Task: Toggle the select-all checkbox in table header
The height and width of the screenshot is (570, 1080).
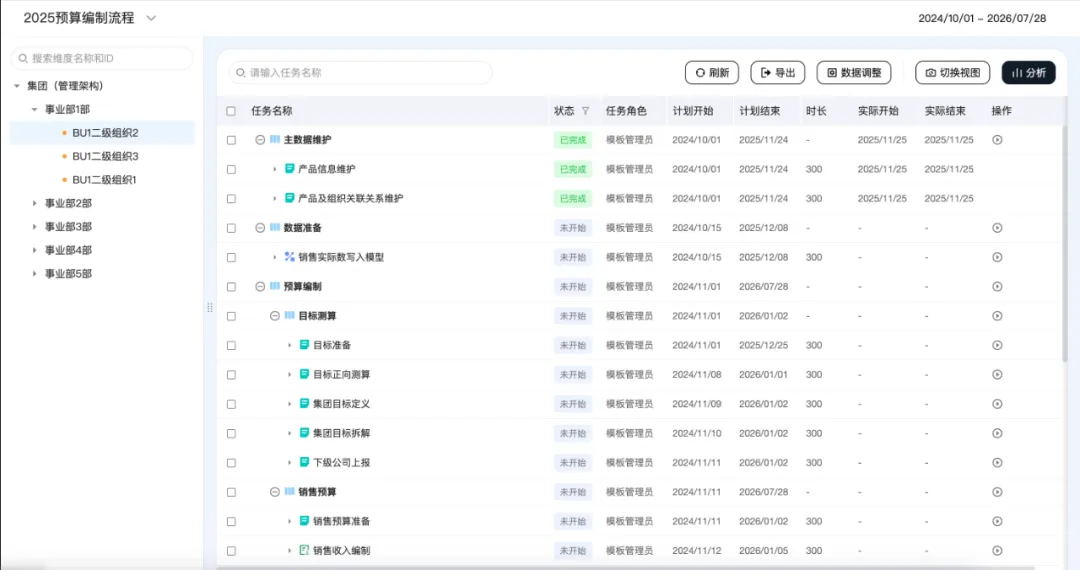Action: 231,111
